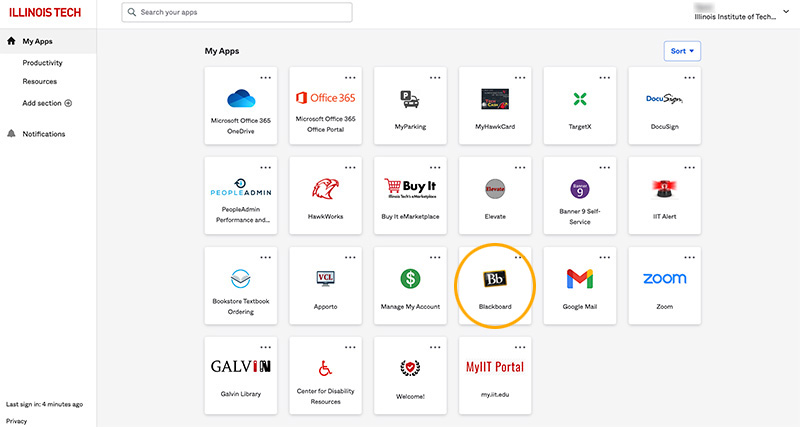
Task: Click the Illinois Institute of Tech account name
Action: 735,17
